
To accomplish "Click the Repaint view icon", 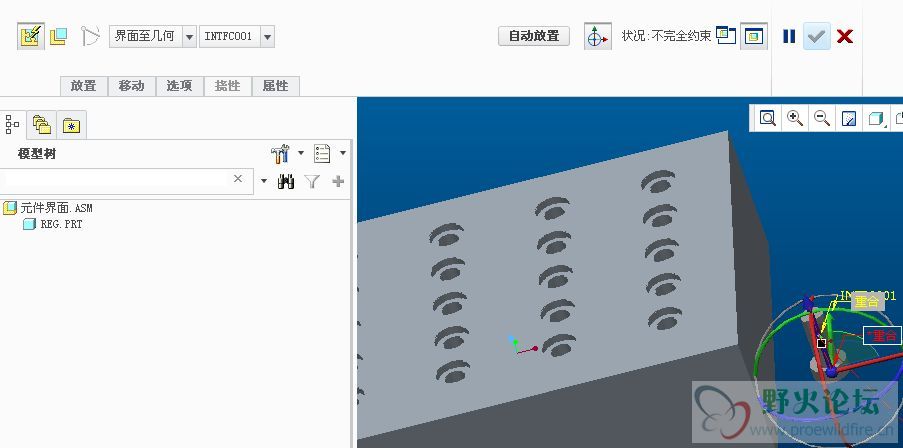I will tap(849, 118).
